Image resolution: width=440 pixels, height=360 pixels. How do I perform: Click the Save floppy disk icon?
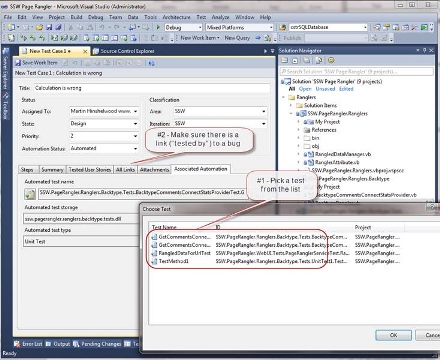[49, 27]
